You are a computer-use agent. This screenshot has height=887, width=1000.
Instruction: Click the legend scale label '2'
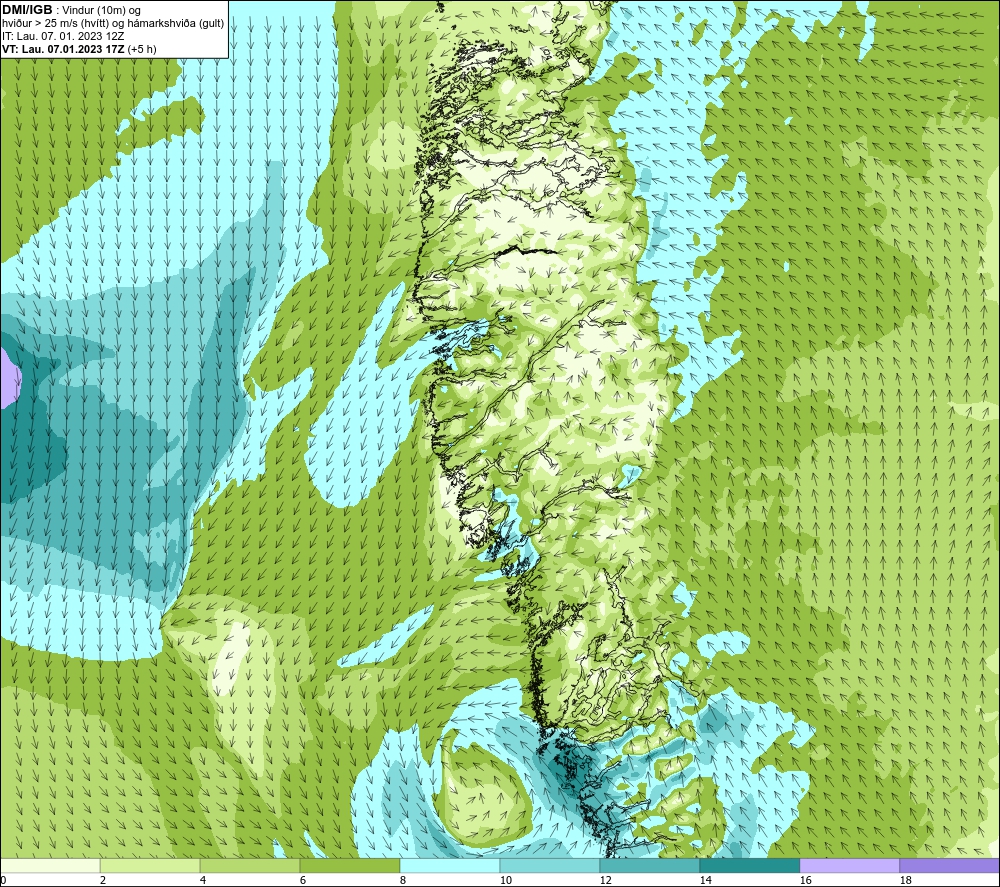click(103, 881)
